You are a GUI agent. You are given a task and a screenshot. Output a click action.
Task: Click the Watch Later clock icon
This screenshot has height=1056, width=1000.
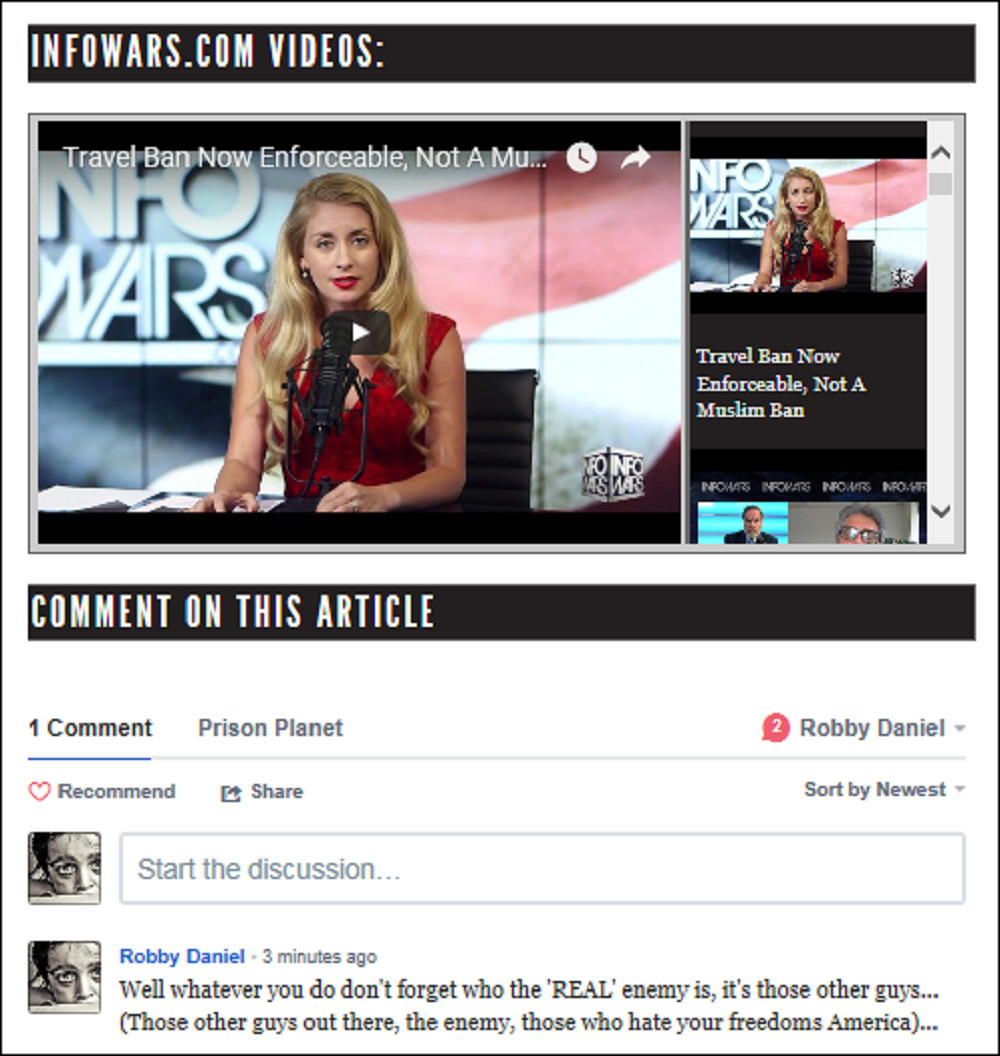[581, 157]
